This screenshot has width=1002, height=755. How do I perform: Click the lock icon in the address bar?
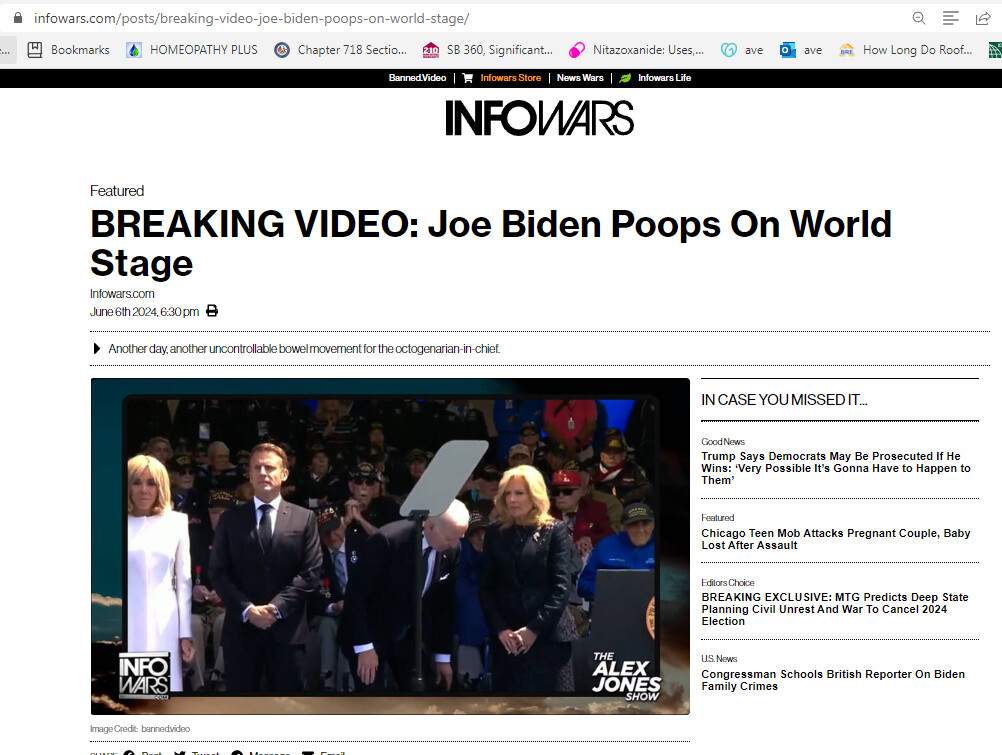[18, 18]
